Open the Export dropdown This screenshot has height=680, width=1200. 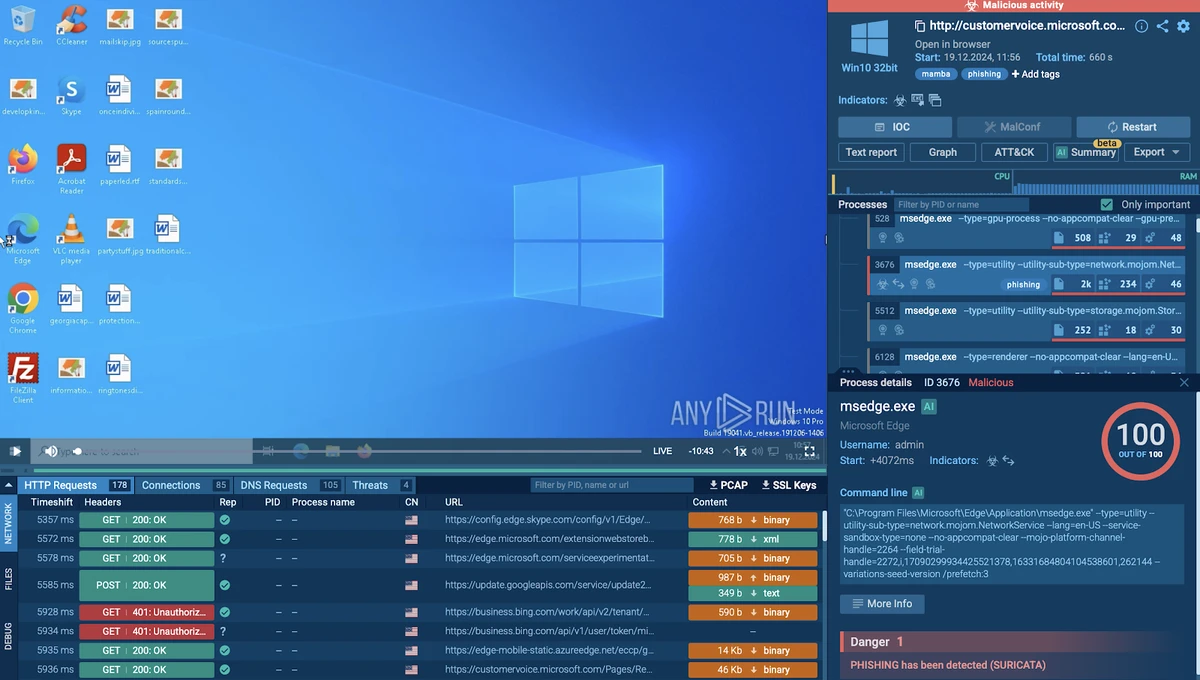[x=1156, y=152]
